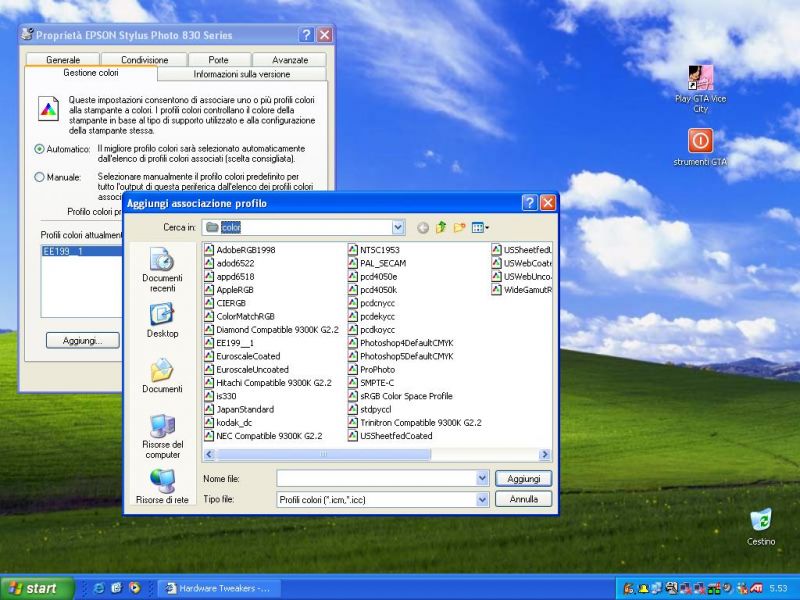Select the JapanStandard profile file

239,409
